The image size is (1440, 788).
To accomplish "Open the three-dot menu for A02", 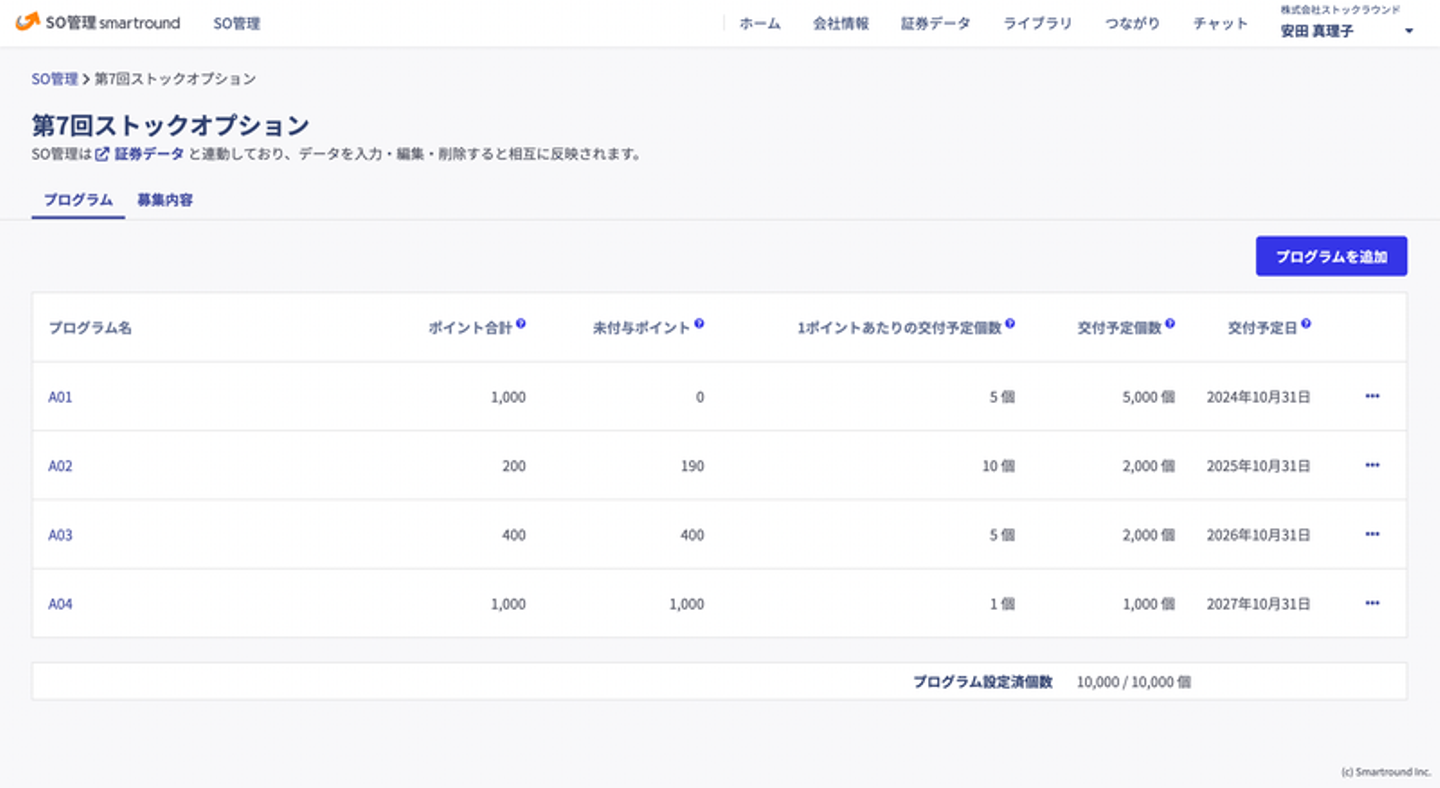I will pyautogui.click(x=1372, y=465).
